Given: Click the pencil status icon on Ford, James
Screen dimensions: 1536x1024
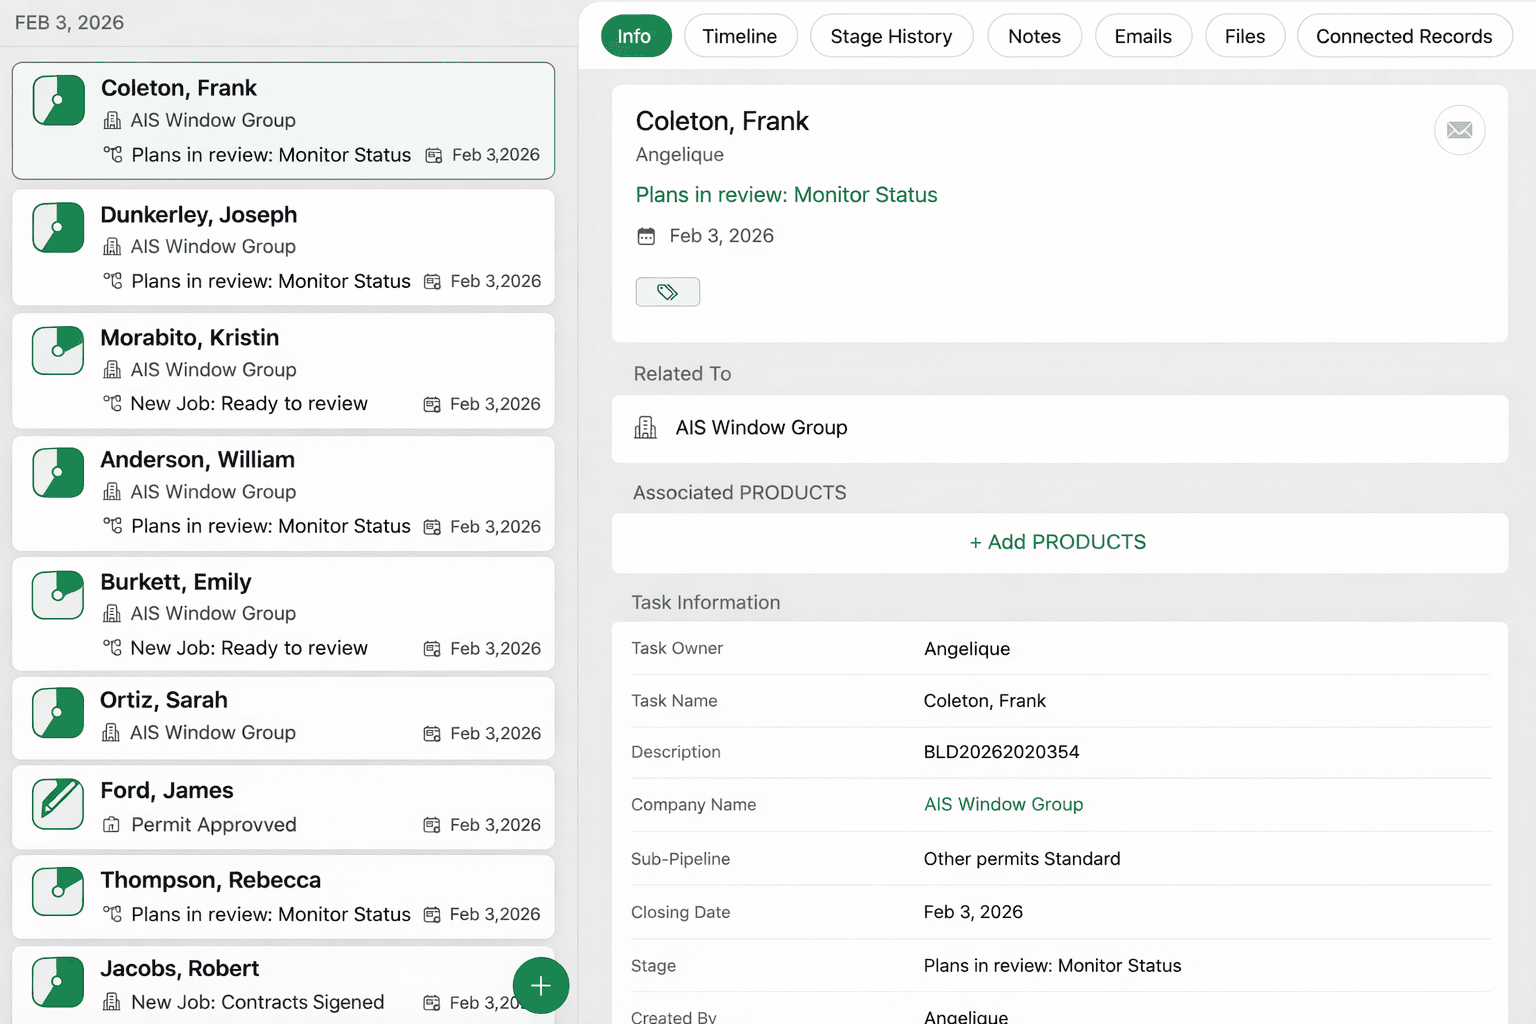Looking at the screenshot, I should click(58, 804).
